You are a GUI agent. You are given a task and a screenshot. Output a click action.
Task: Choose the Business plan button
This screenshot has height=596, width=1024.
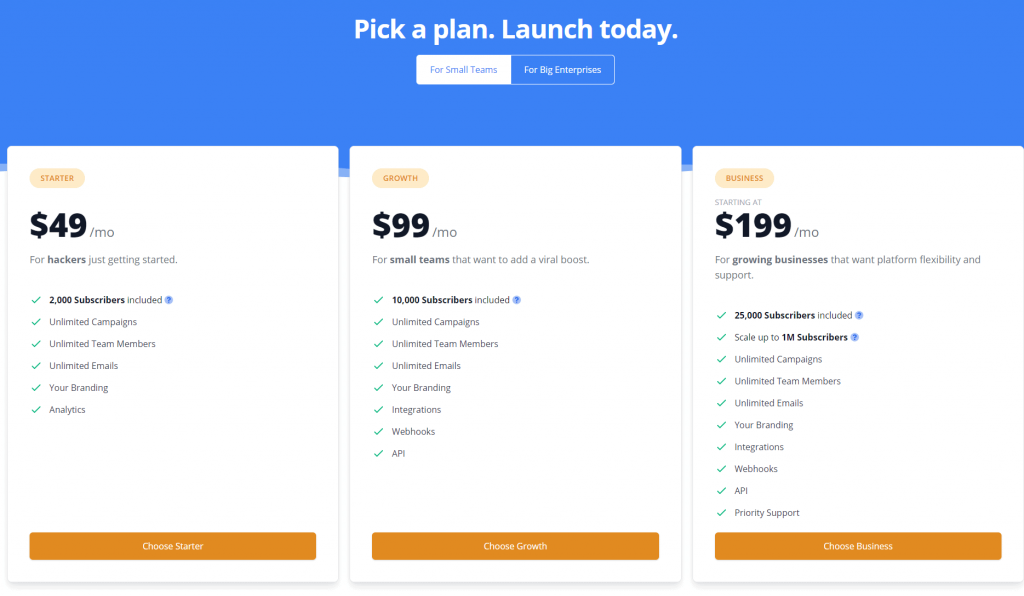[858, 546]
